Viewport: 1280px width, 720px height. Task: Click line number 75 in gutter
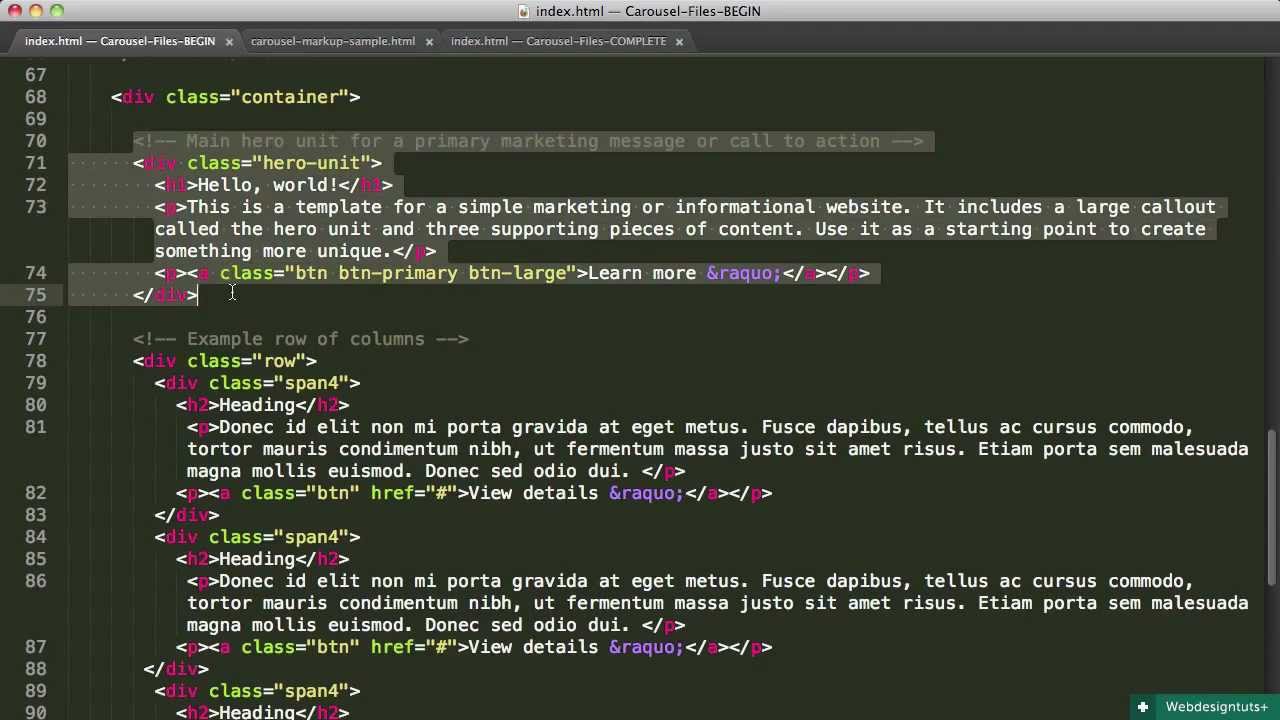click(36, 295)
